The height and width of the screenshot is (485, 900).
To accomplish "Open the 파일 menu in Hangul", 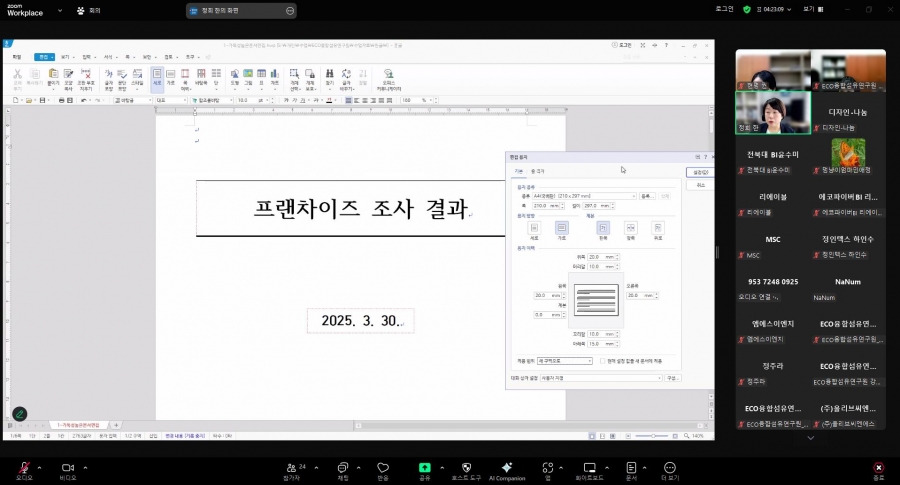I will coord(17,57).
